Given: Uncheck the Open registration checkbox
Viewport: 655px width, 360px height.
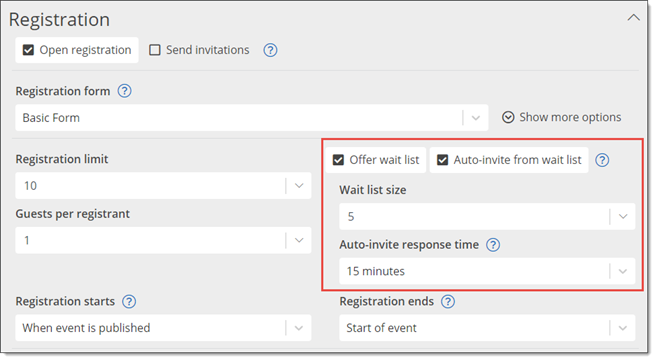Looking at the screenshot, I should tap(28, 50).
